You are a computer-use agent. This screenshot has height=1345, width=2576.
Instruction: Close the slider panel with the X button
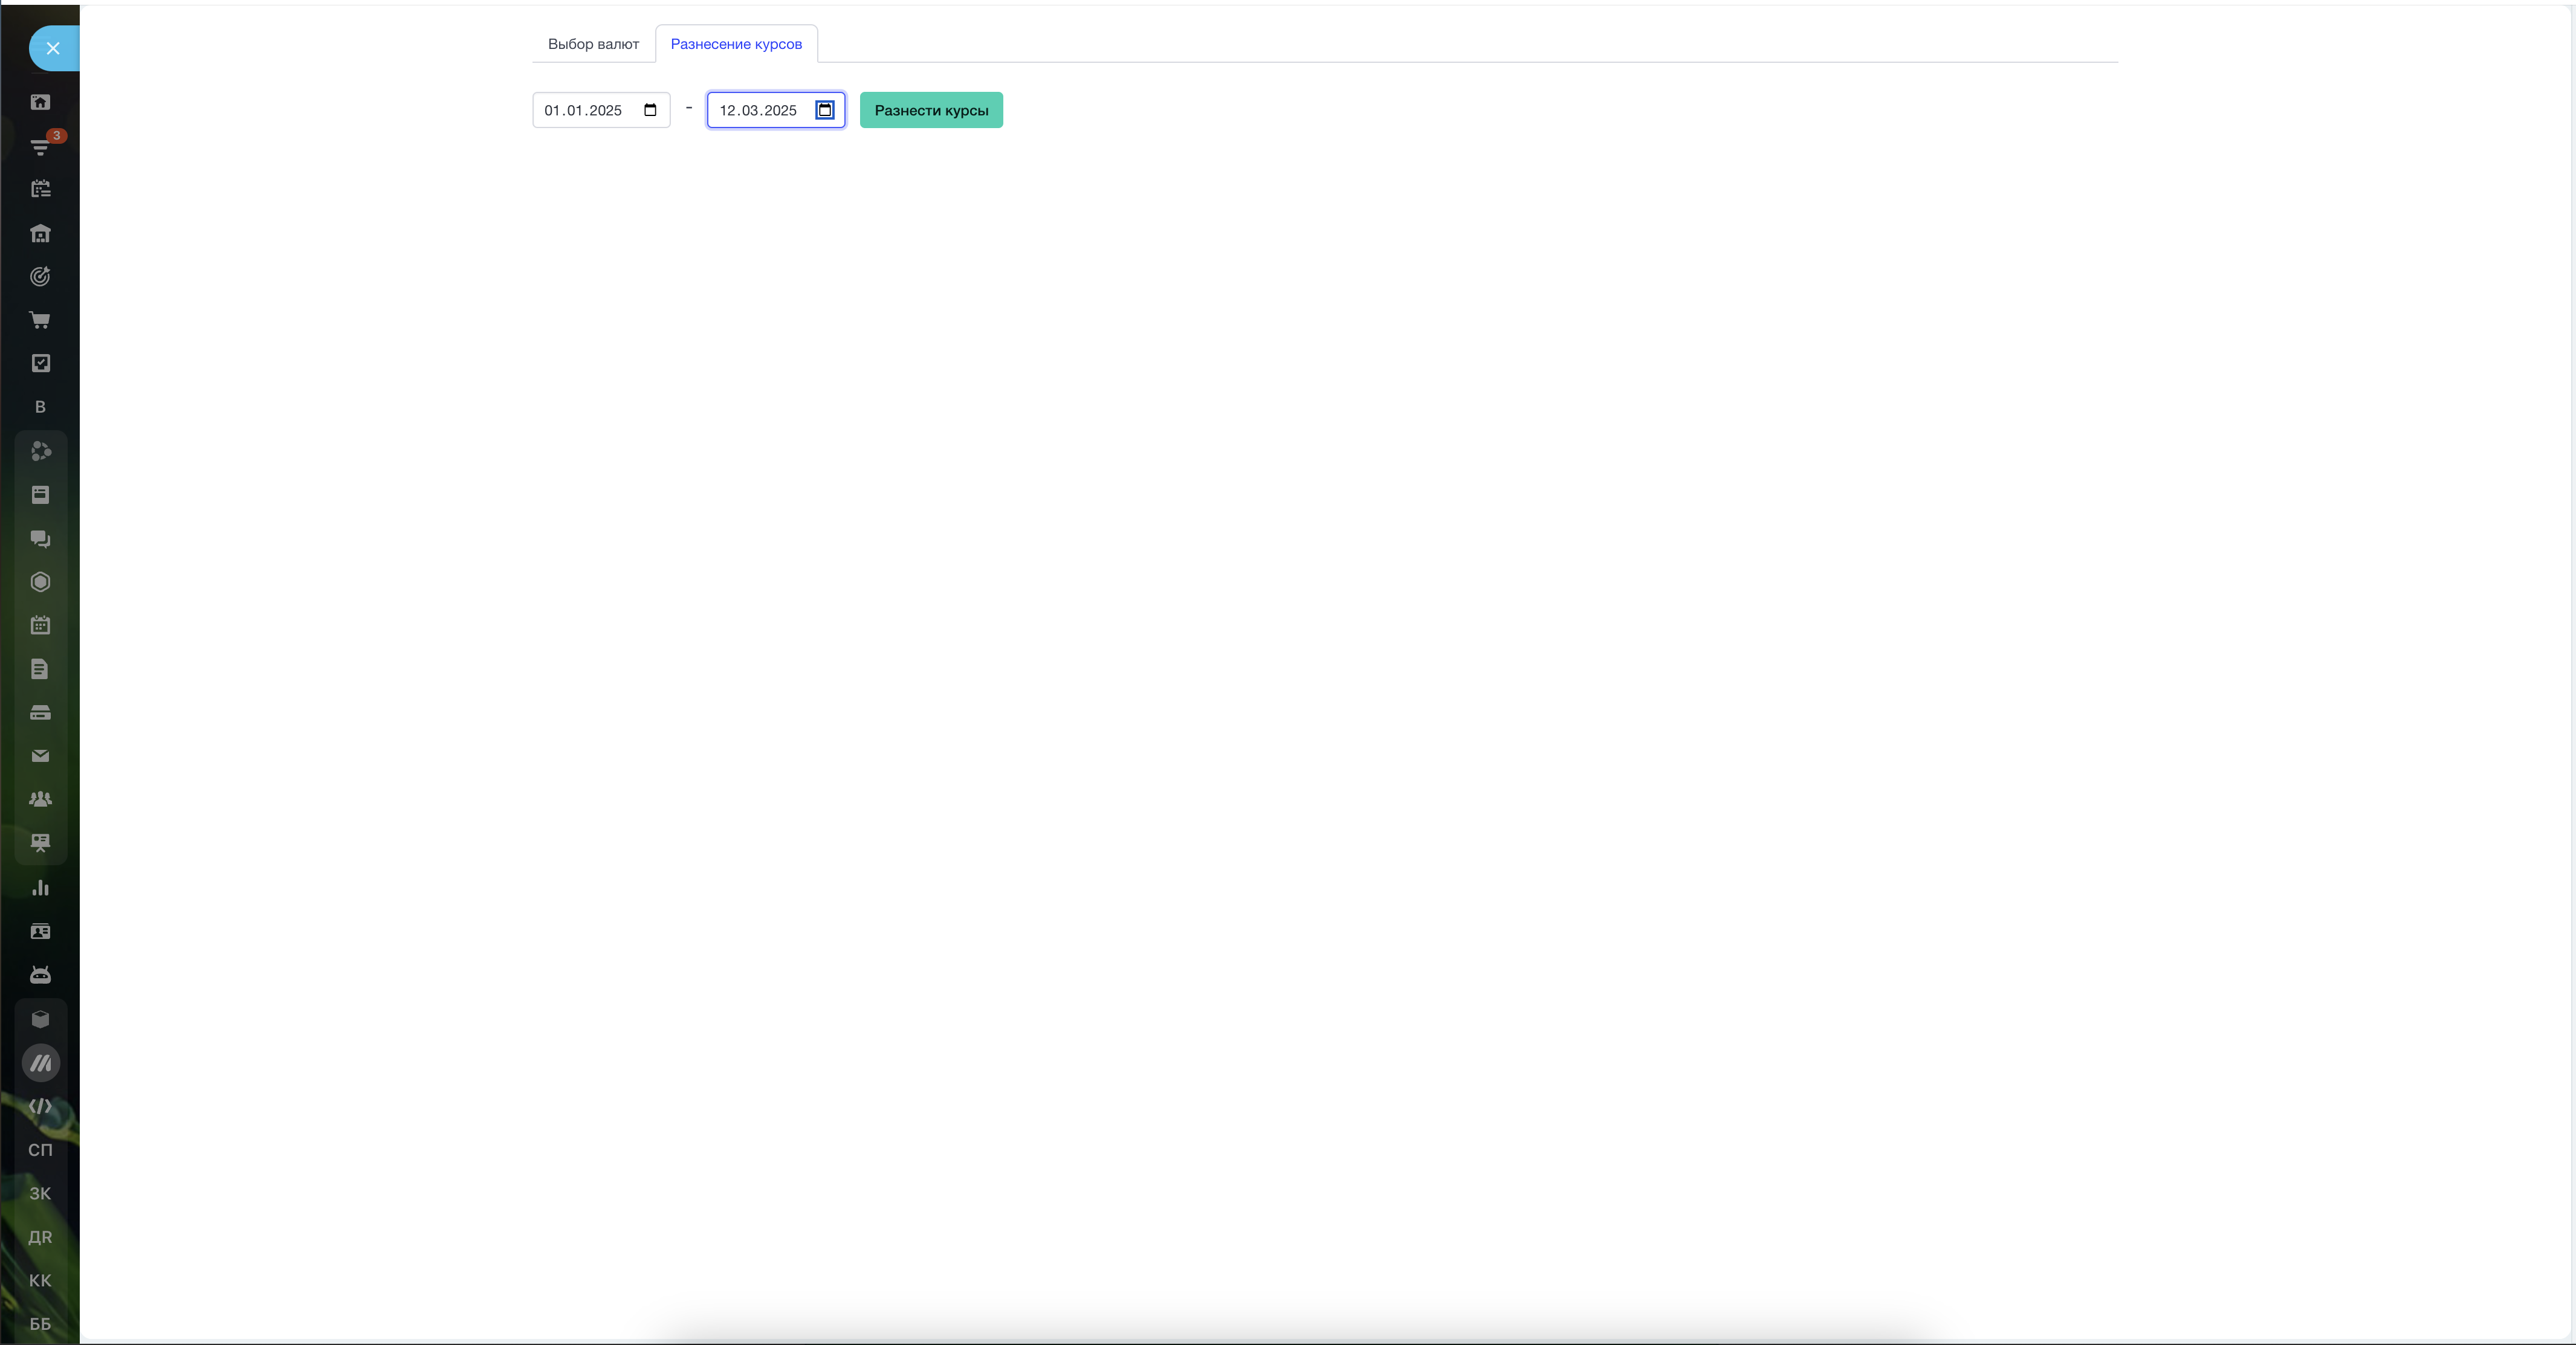[x=53, y=48]
